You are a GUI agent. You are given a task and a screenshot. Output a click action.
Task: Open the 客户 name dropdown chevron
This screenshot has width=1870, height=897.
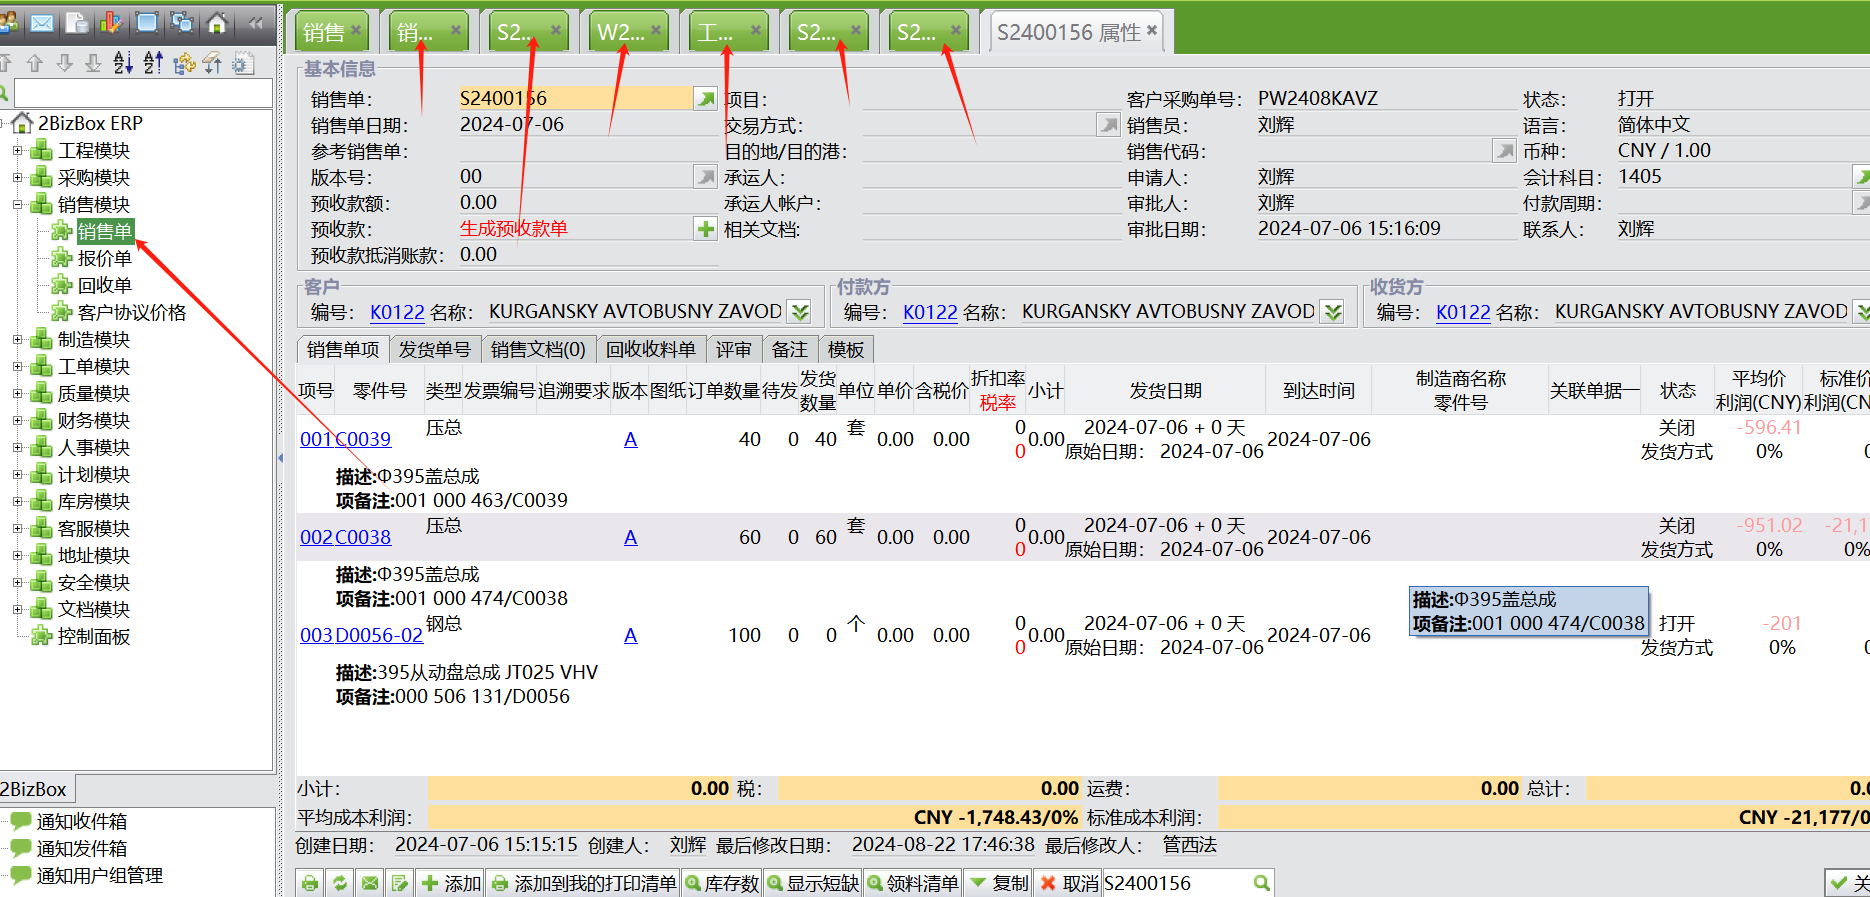point(800,312)
